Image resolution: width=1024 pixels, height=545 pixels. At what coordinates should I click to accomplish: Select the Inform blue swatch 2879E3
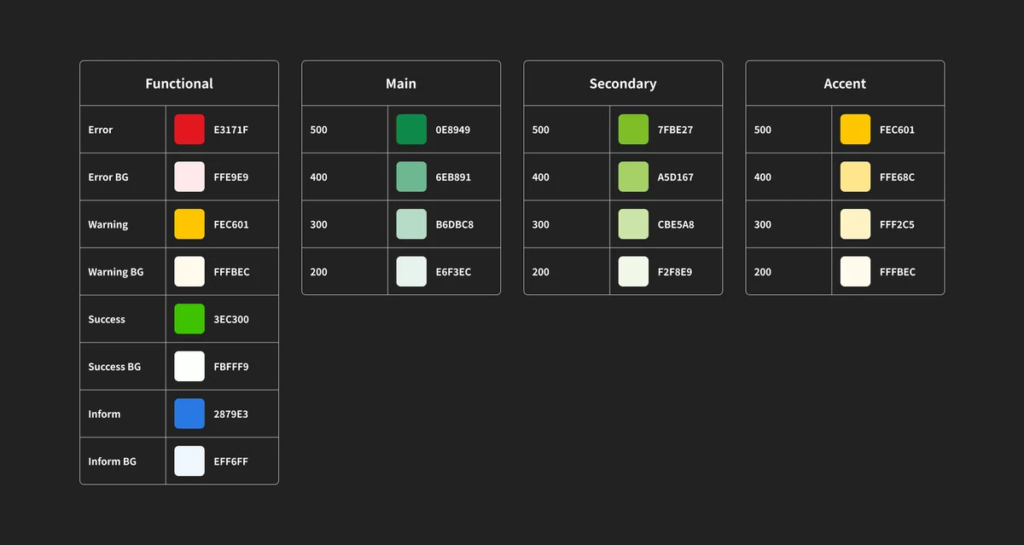coord(189,414)
